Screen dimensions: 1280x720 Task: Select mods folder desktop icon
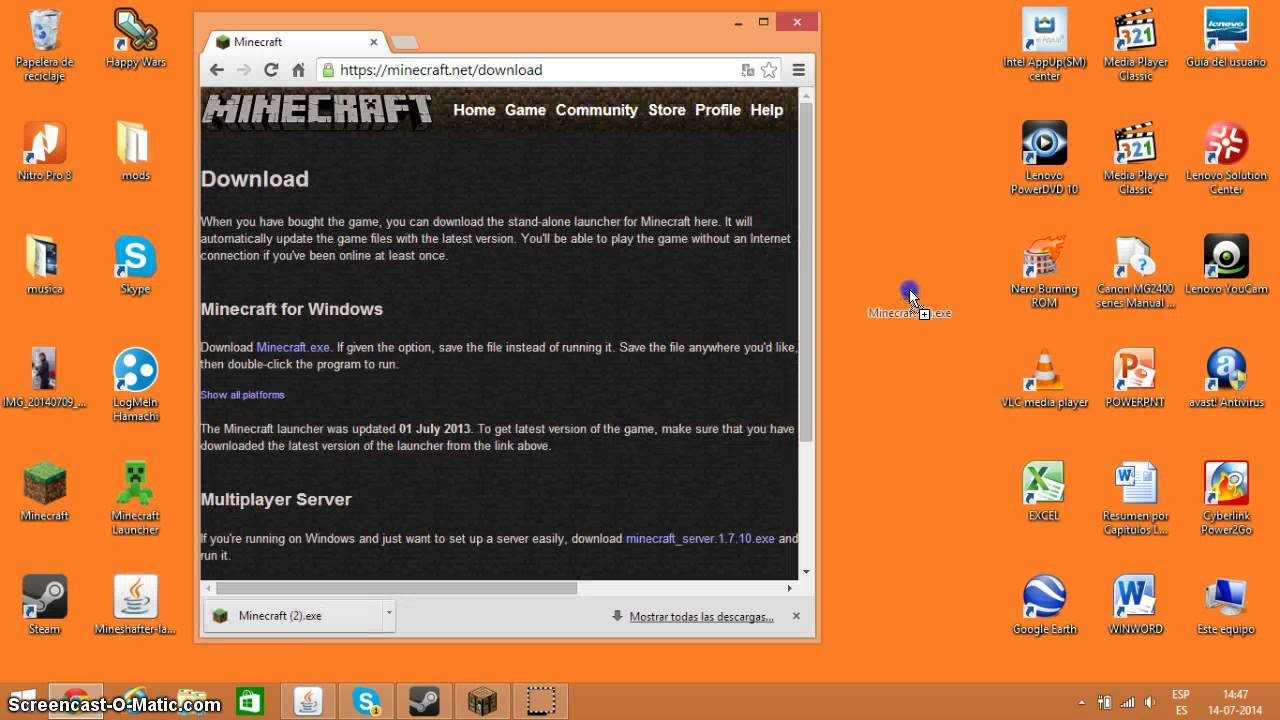(x=136, y=151)
